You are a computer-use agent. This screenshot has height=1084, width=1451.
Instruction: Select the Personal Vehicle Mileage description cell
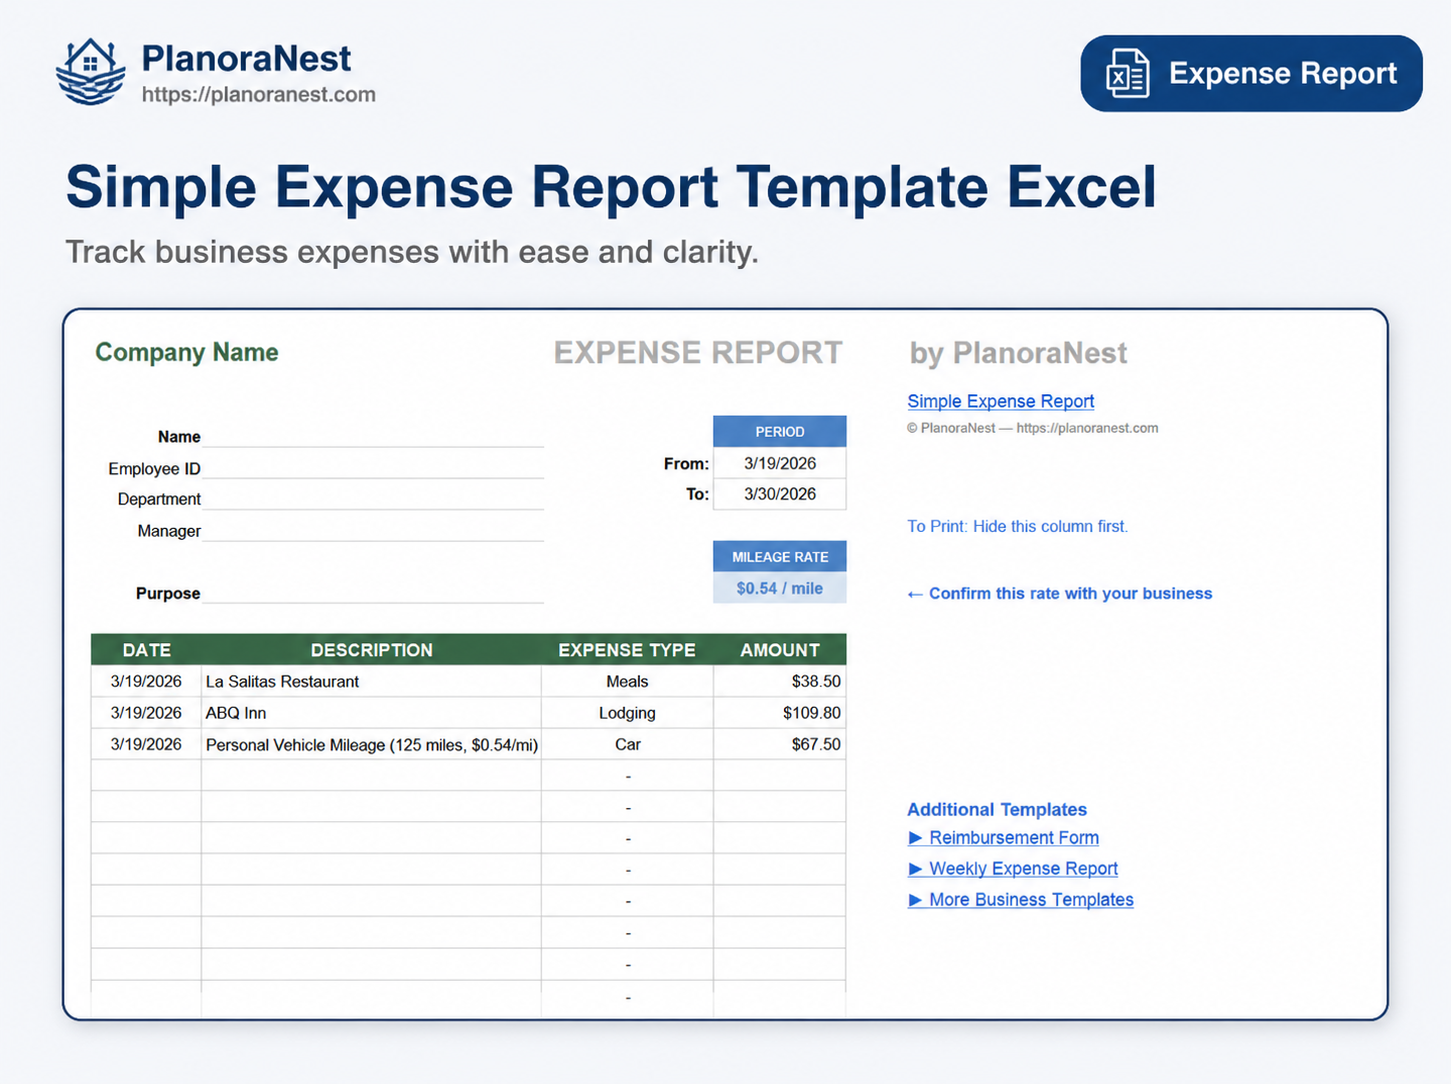371,744
